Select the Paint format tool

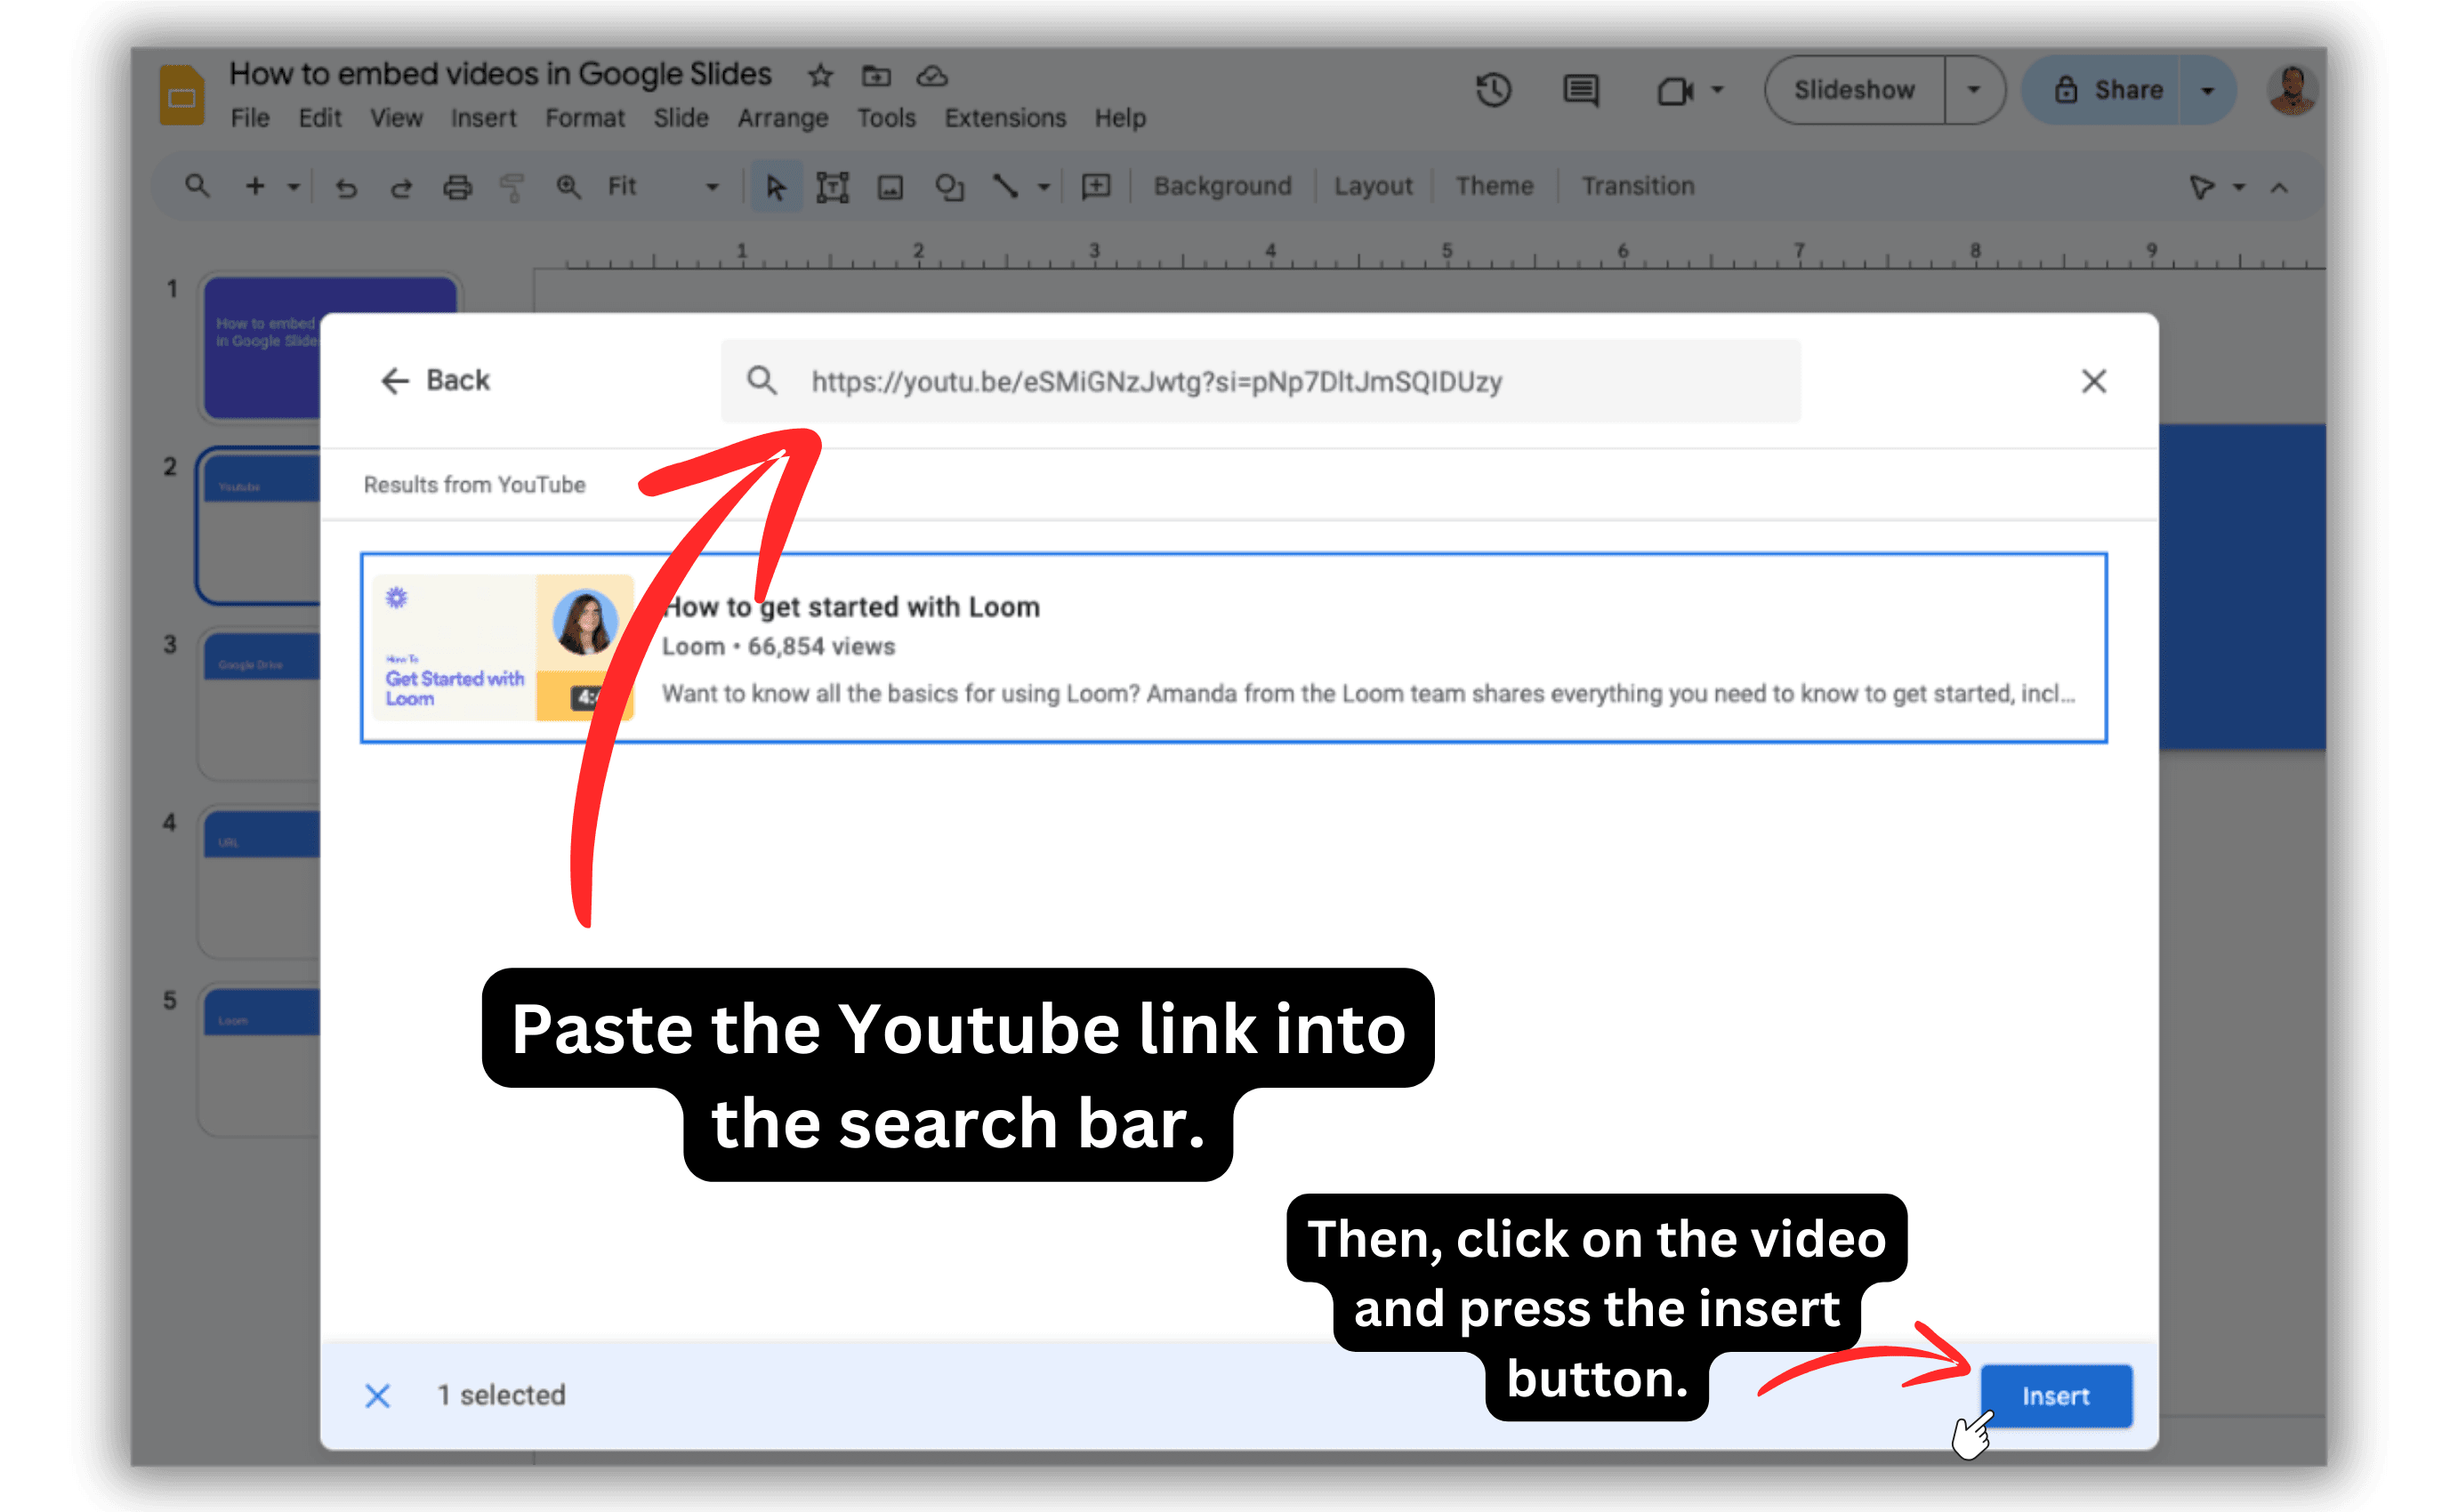511,186
